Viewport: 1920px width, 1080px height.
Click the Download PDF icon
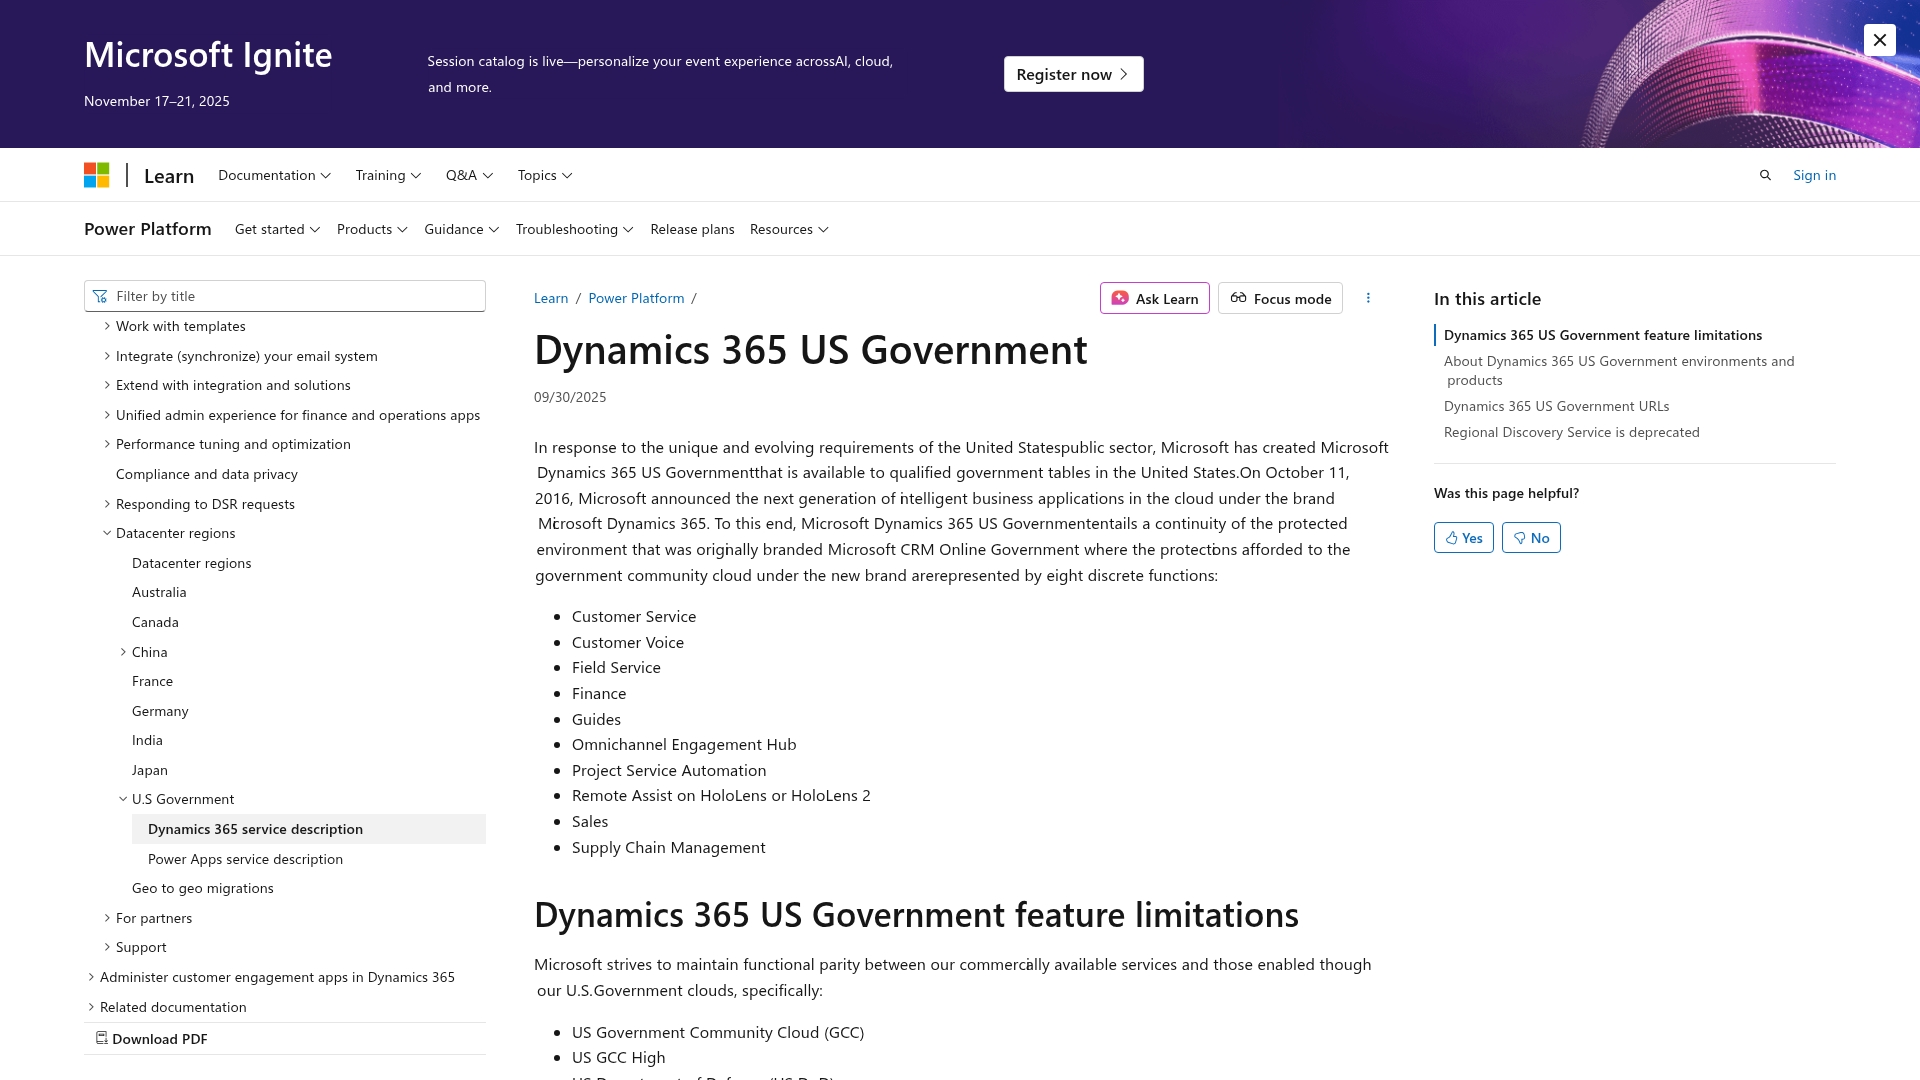[x=101, y=1038]
